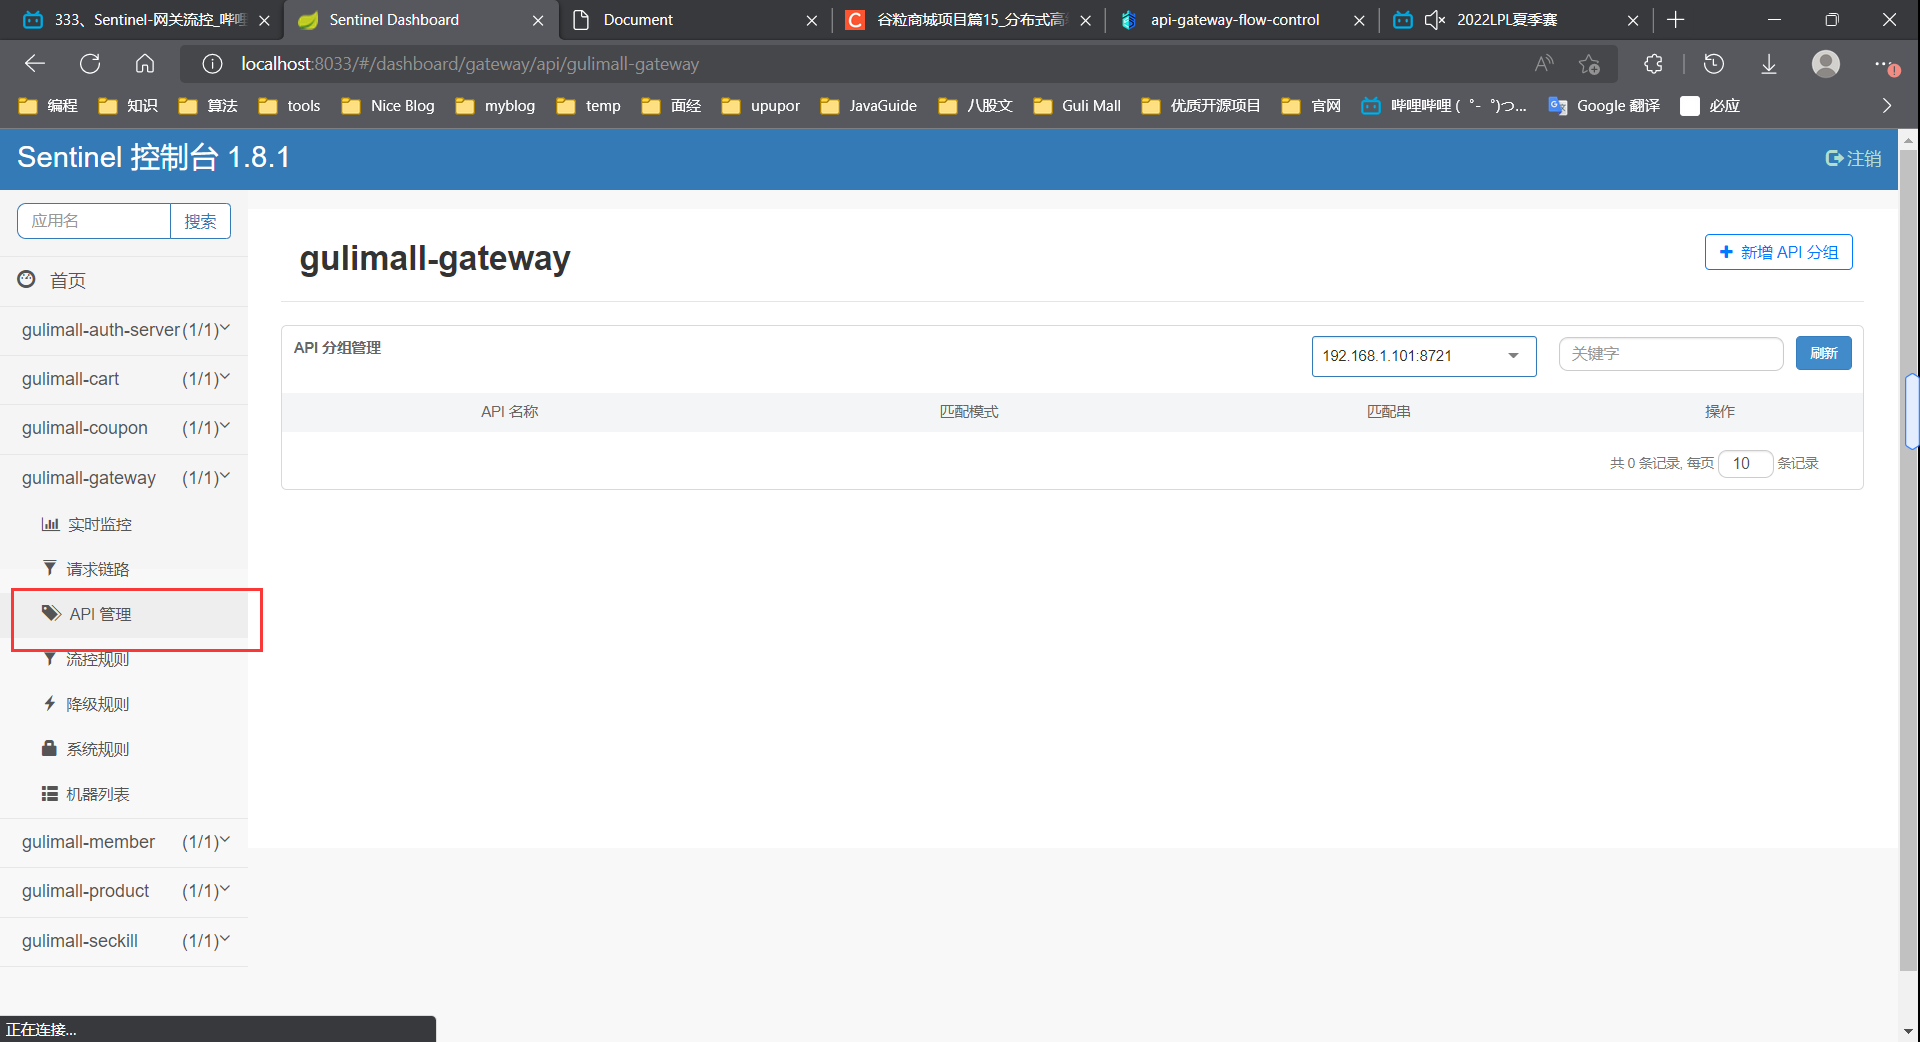Expand the gulimall-cart app menu
The height and width of the screenshot is (1042, 1920).
124,379
